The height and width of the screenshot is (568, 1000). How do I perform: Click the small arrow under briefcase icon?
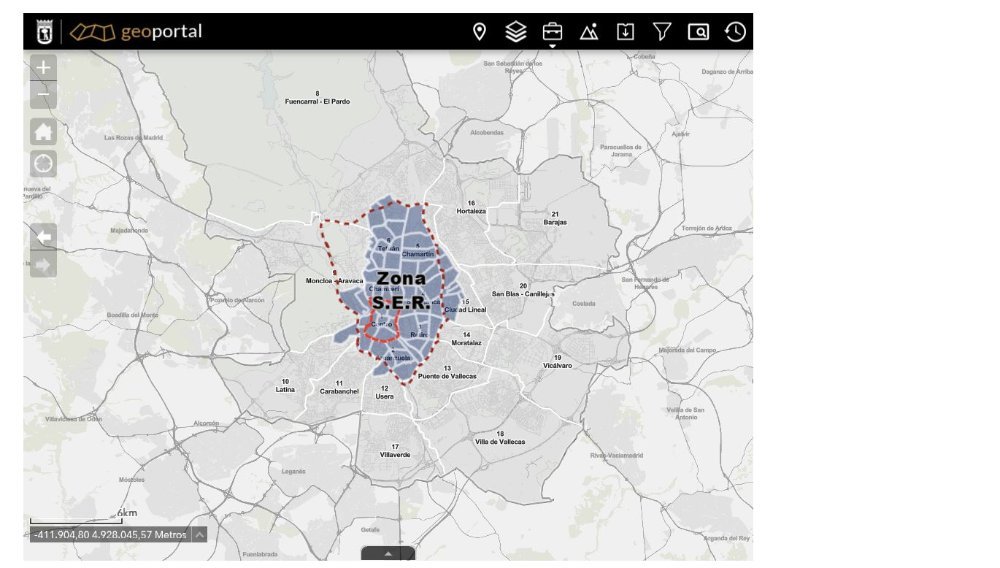[x=552, y=46]
